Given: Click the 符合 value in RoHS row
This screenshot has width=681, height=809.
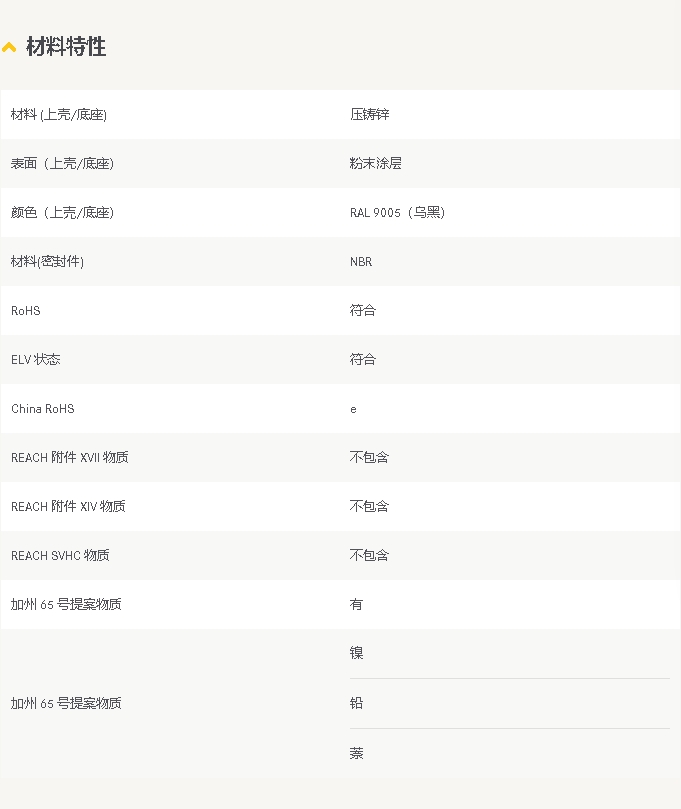Looking at the screenshot, I should (x=363, y=310).
